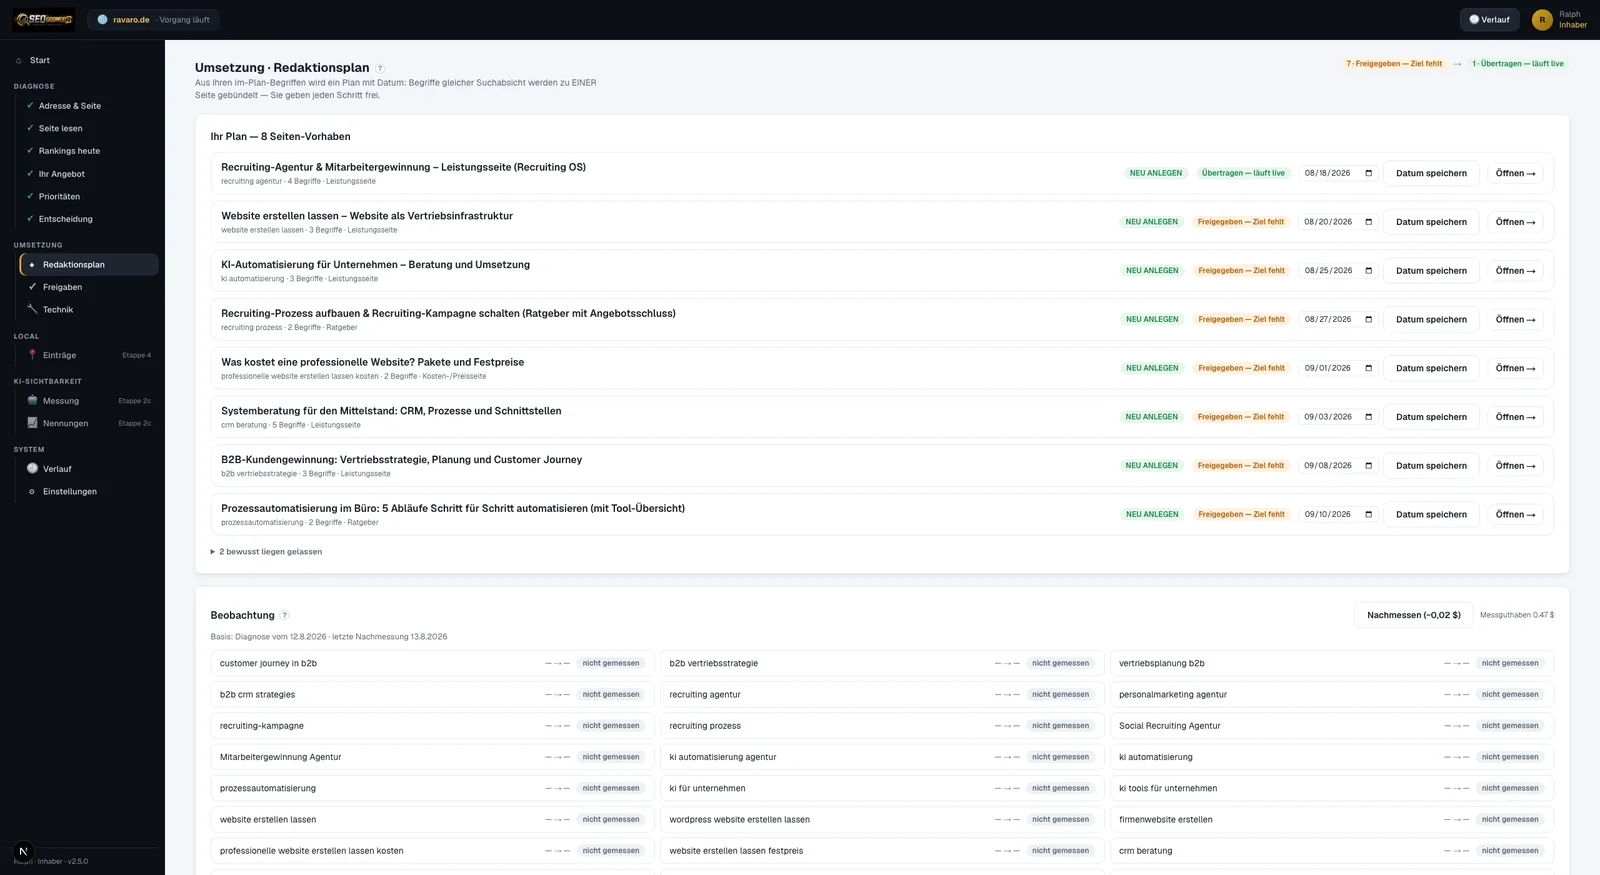Click the help icon next to Redaktionsplan heading
Viewport: 1600px width, 875px height.
380,68
